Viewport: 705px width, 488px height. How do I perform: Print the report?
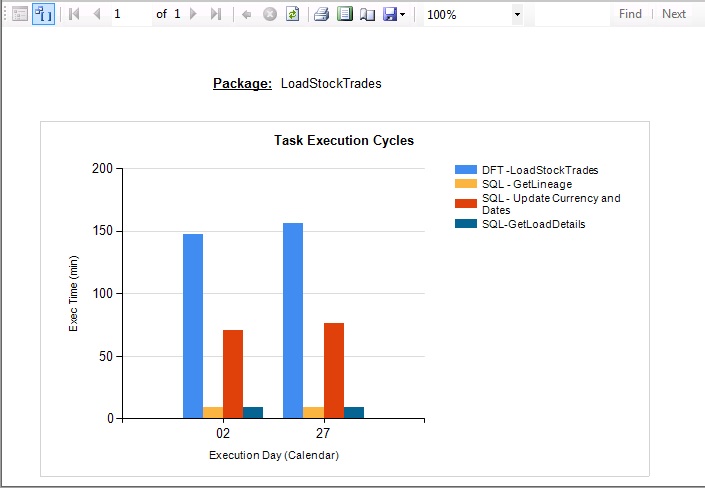pos(321,14)
